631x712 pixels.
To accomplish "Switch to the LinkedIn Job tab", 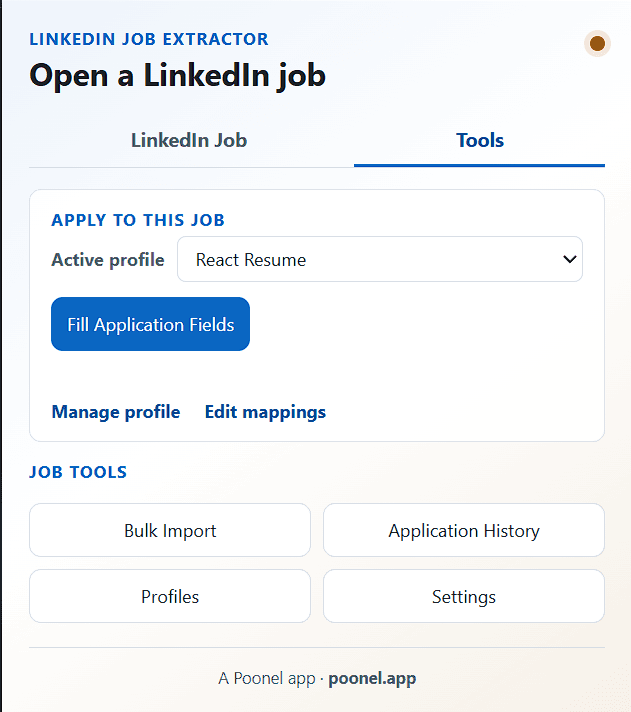I will [x=189, y=140].
